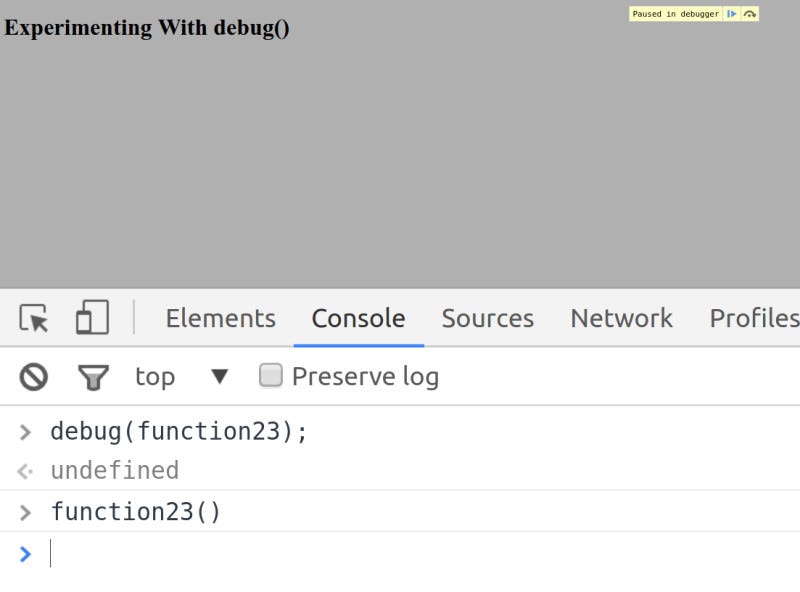The width and height of the screenshot is (800, 592).
Task: Clear the console log
Action: point(35,377)
